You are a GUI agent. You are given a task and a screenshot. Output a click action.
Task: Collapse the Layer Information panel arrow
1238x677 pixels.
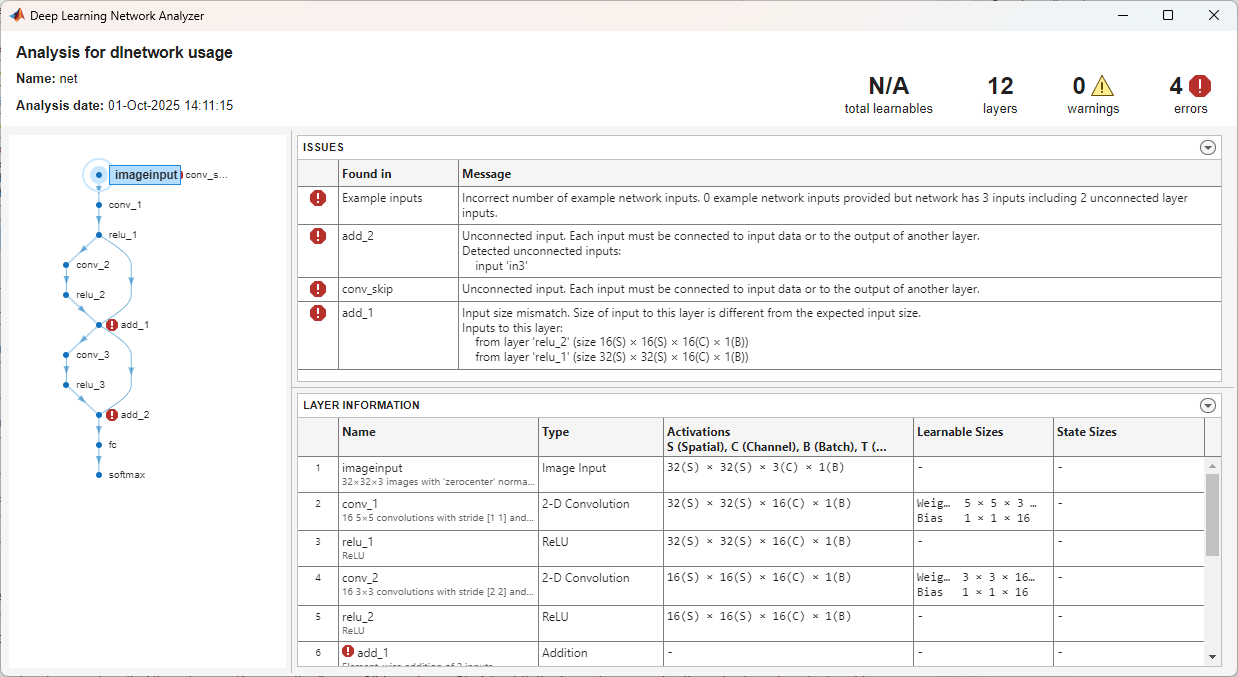[x=1208, y=405]
